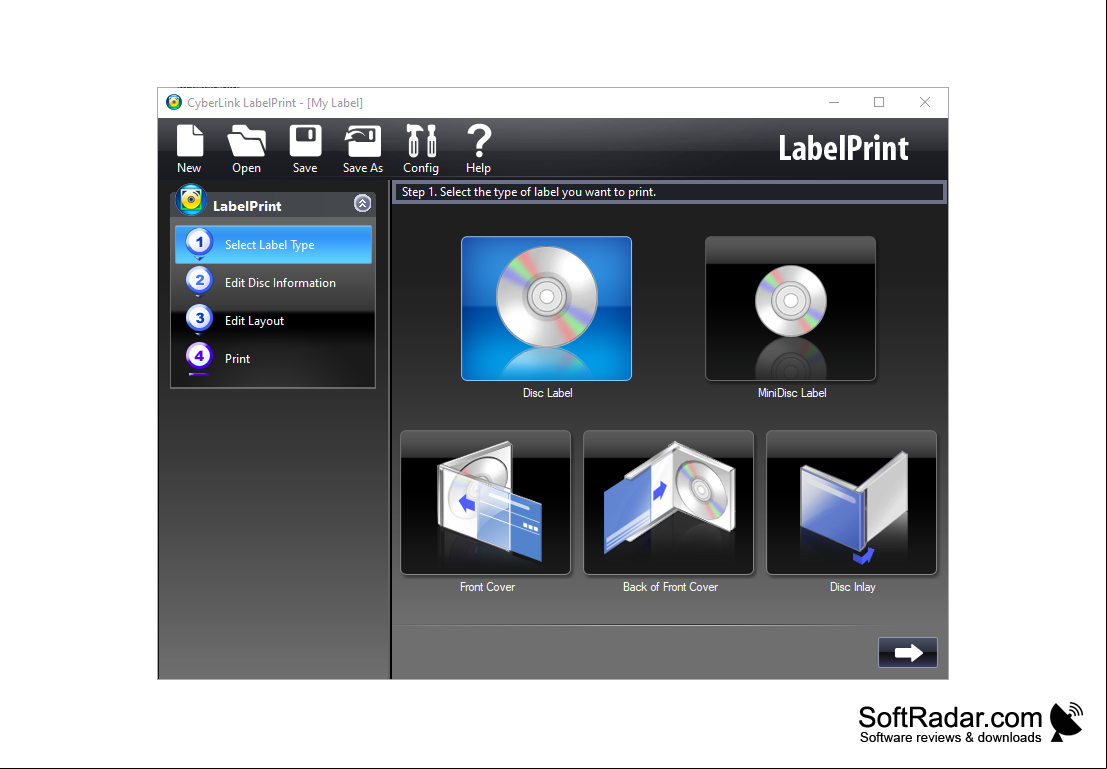Click the 'MiniDisc Label' caption text
1107x769 pixels.
792,393
